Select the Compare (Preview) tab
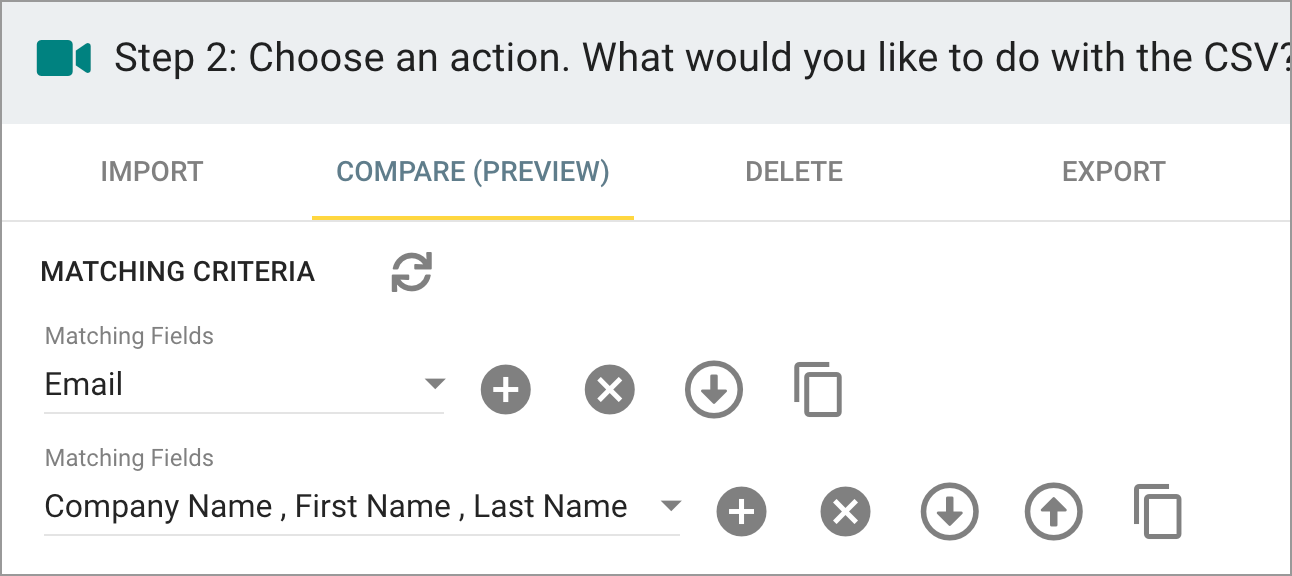The image size is (1292, 576). tap(473, 172)
